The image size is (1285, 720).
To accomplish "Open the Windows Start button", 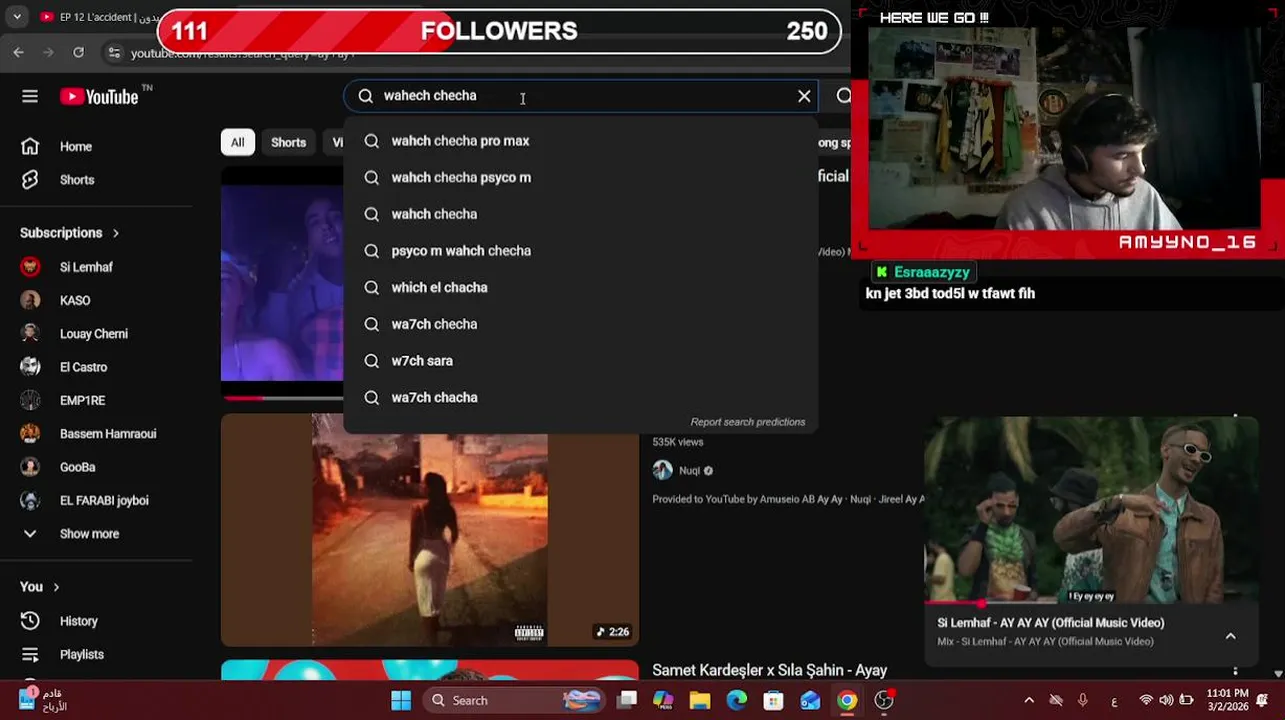I will (401, 700).
